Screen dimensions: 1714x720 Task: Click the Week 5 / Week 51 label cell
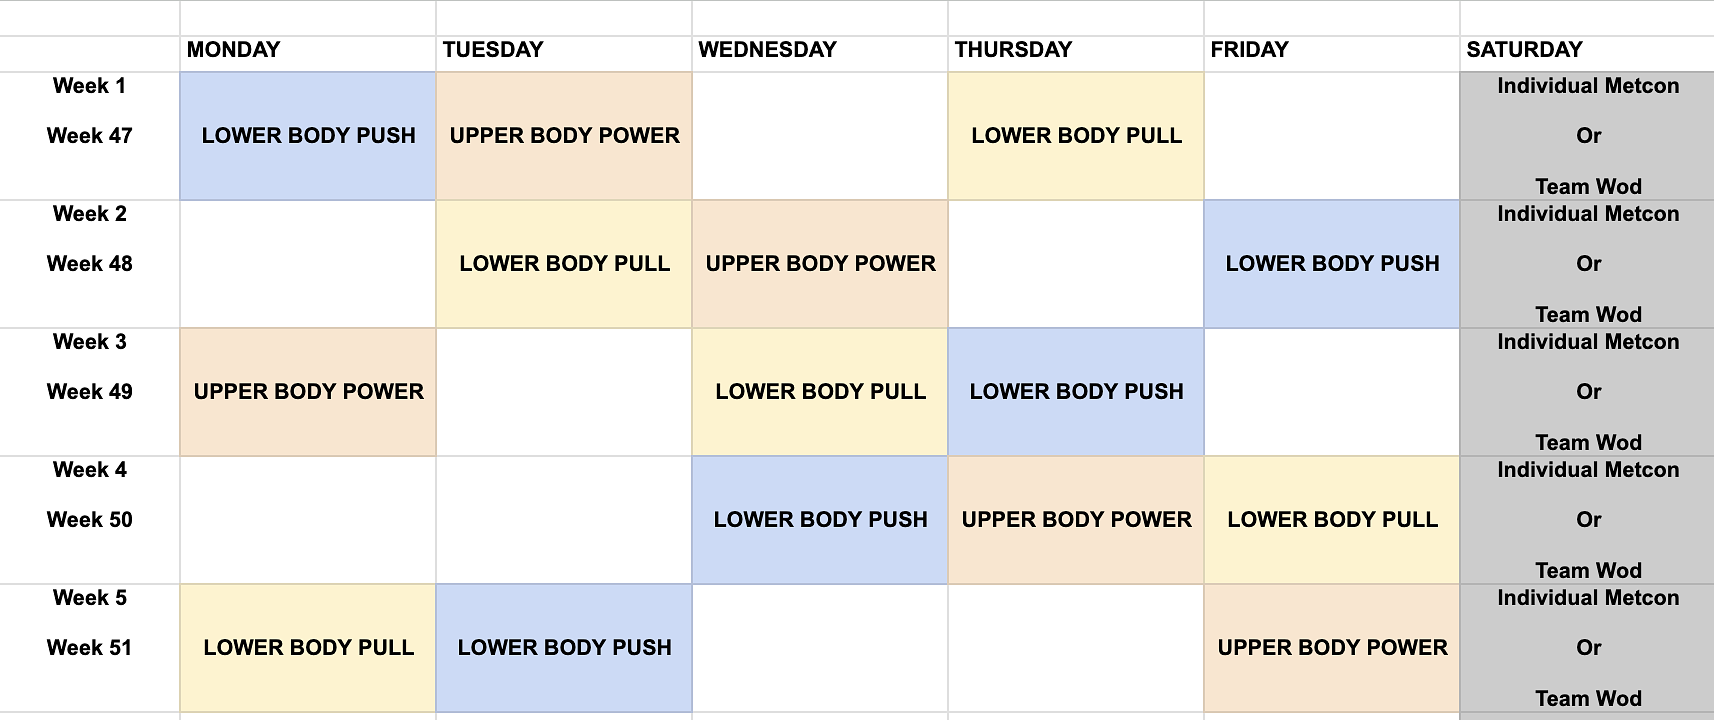tap(90, 648)
